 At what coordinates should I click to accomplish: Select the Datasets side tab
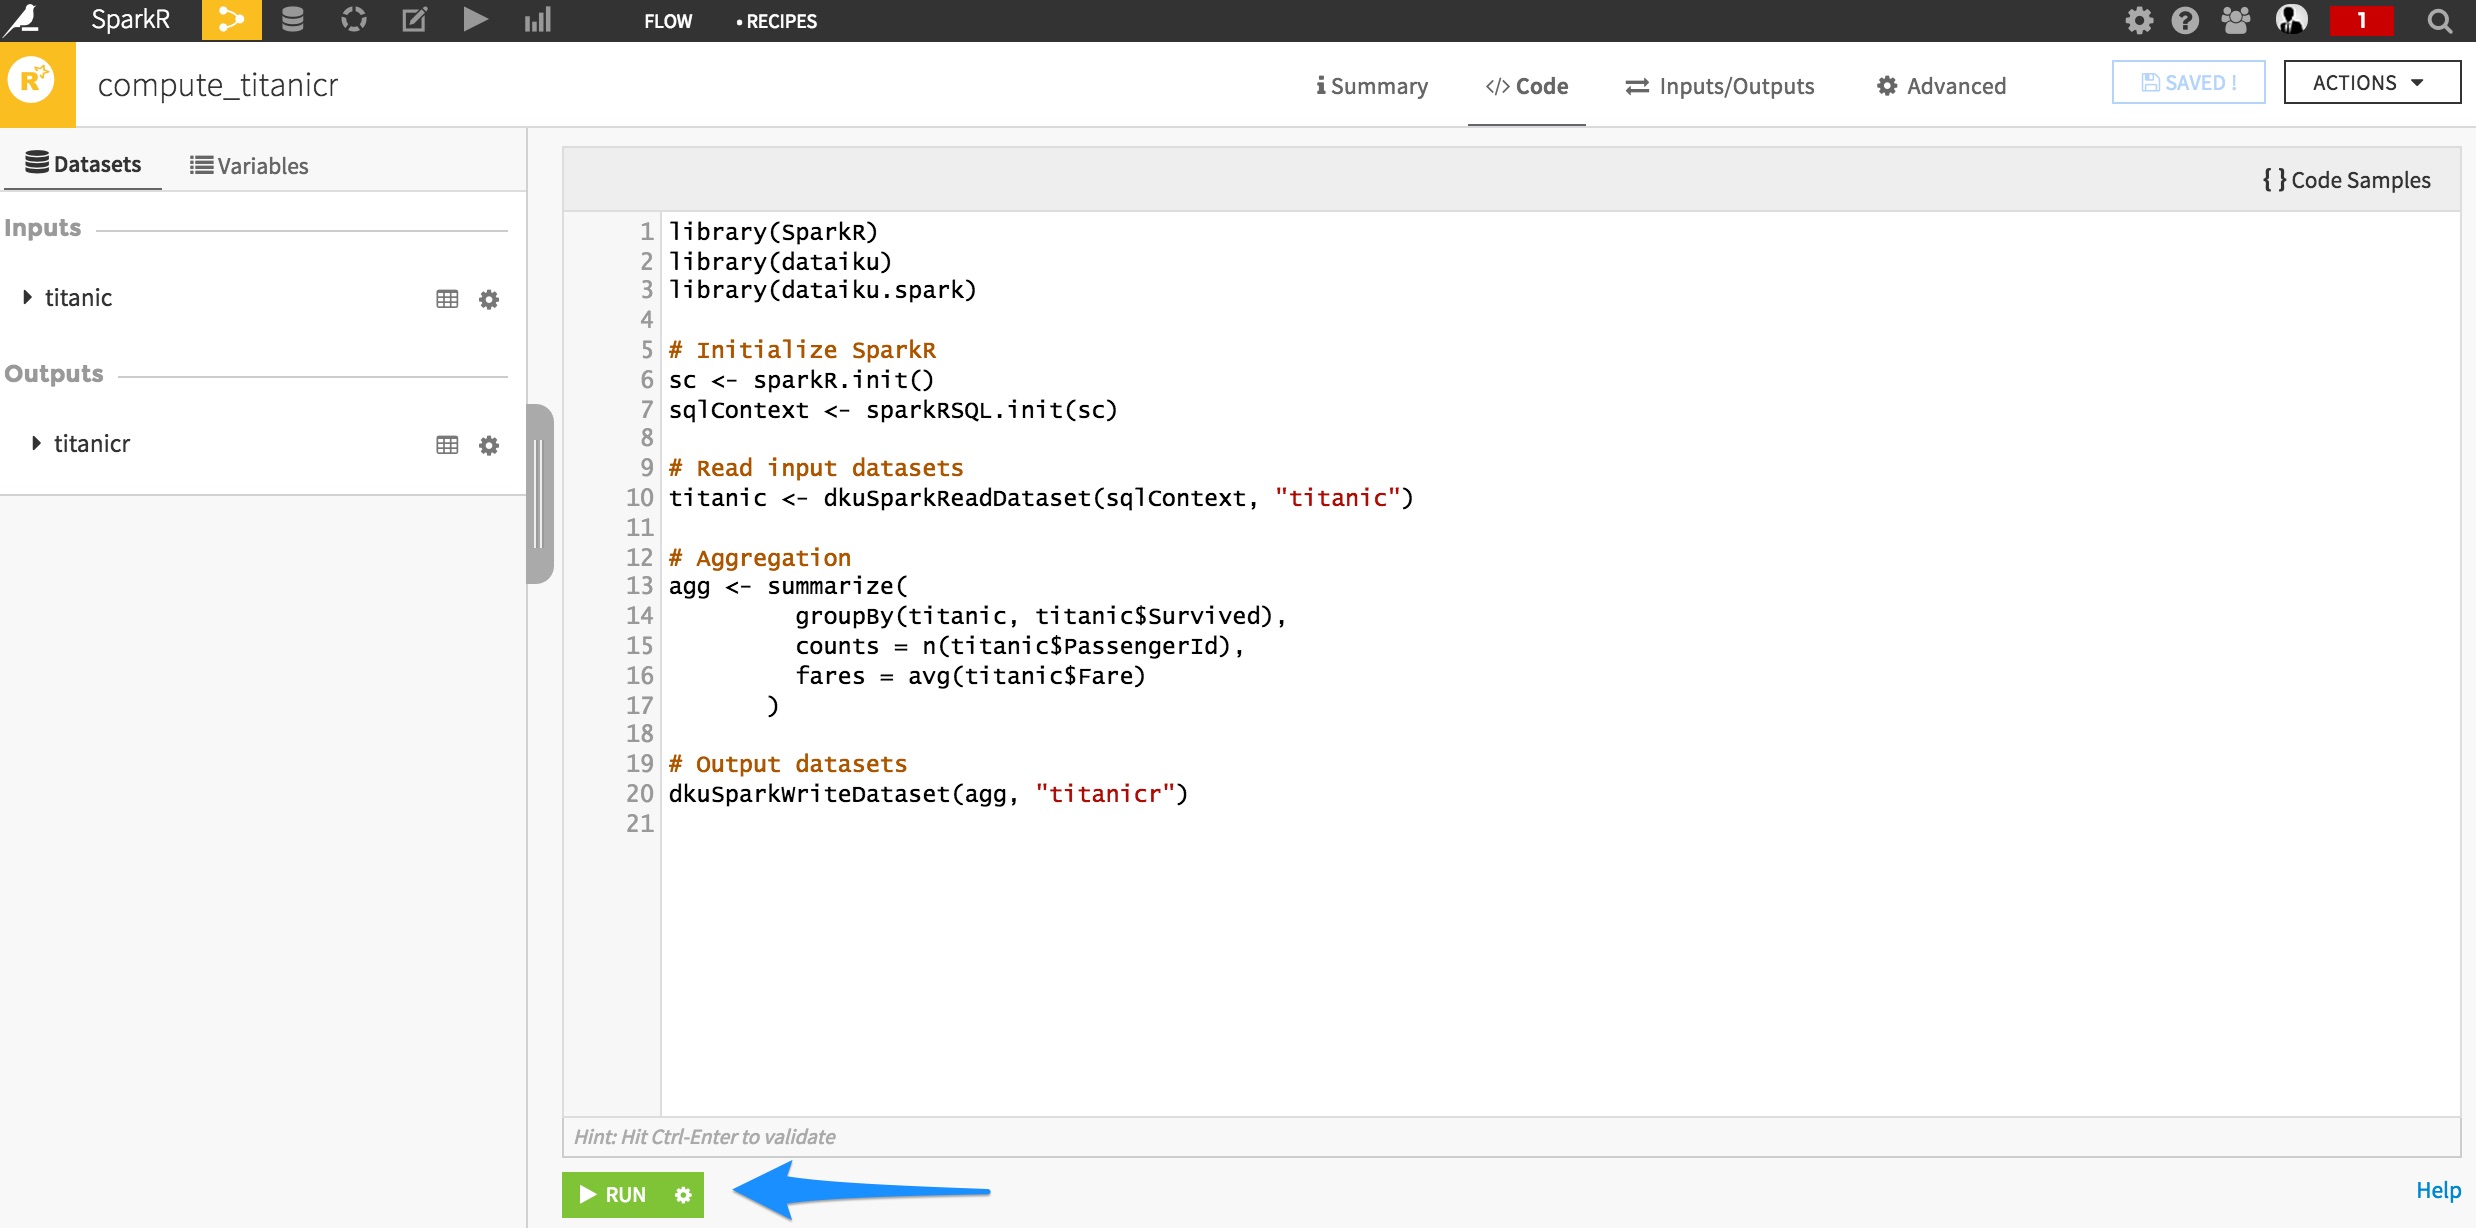tap(83, 164)
